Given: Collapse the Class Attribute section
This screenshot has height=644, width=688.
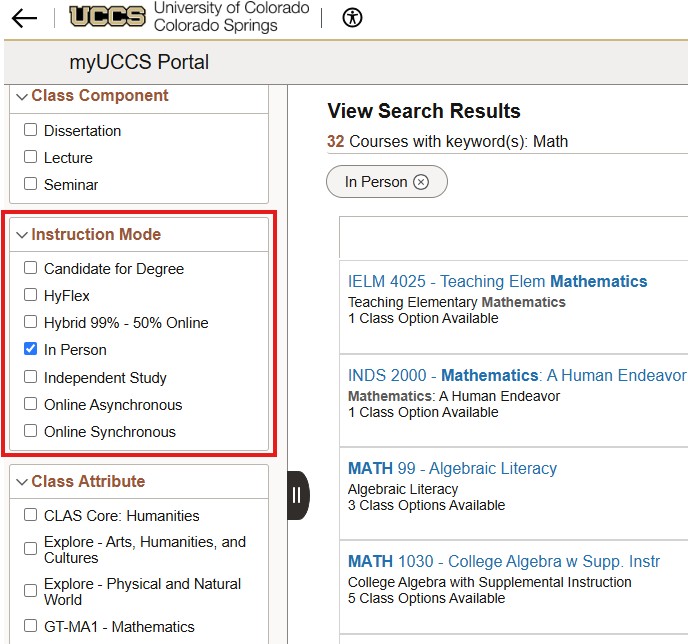Looking at the screenshot, I should click(x=22, y=482).
